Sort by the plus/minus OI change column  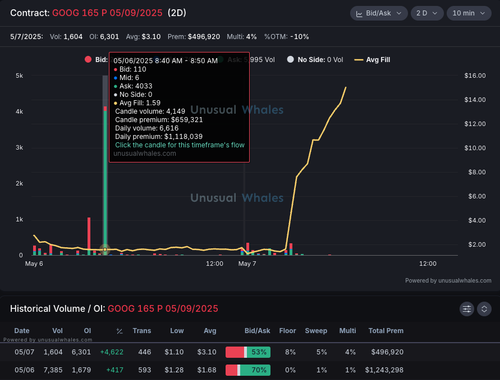pos(120,331)
